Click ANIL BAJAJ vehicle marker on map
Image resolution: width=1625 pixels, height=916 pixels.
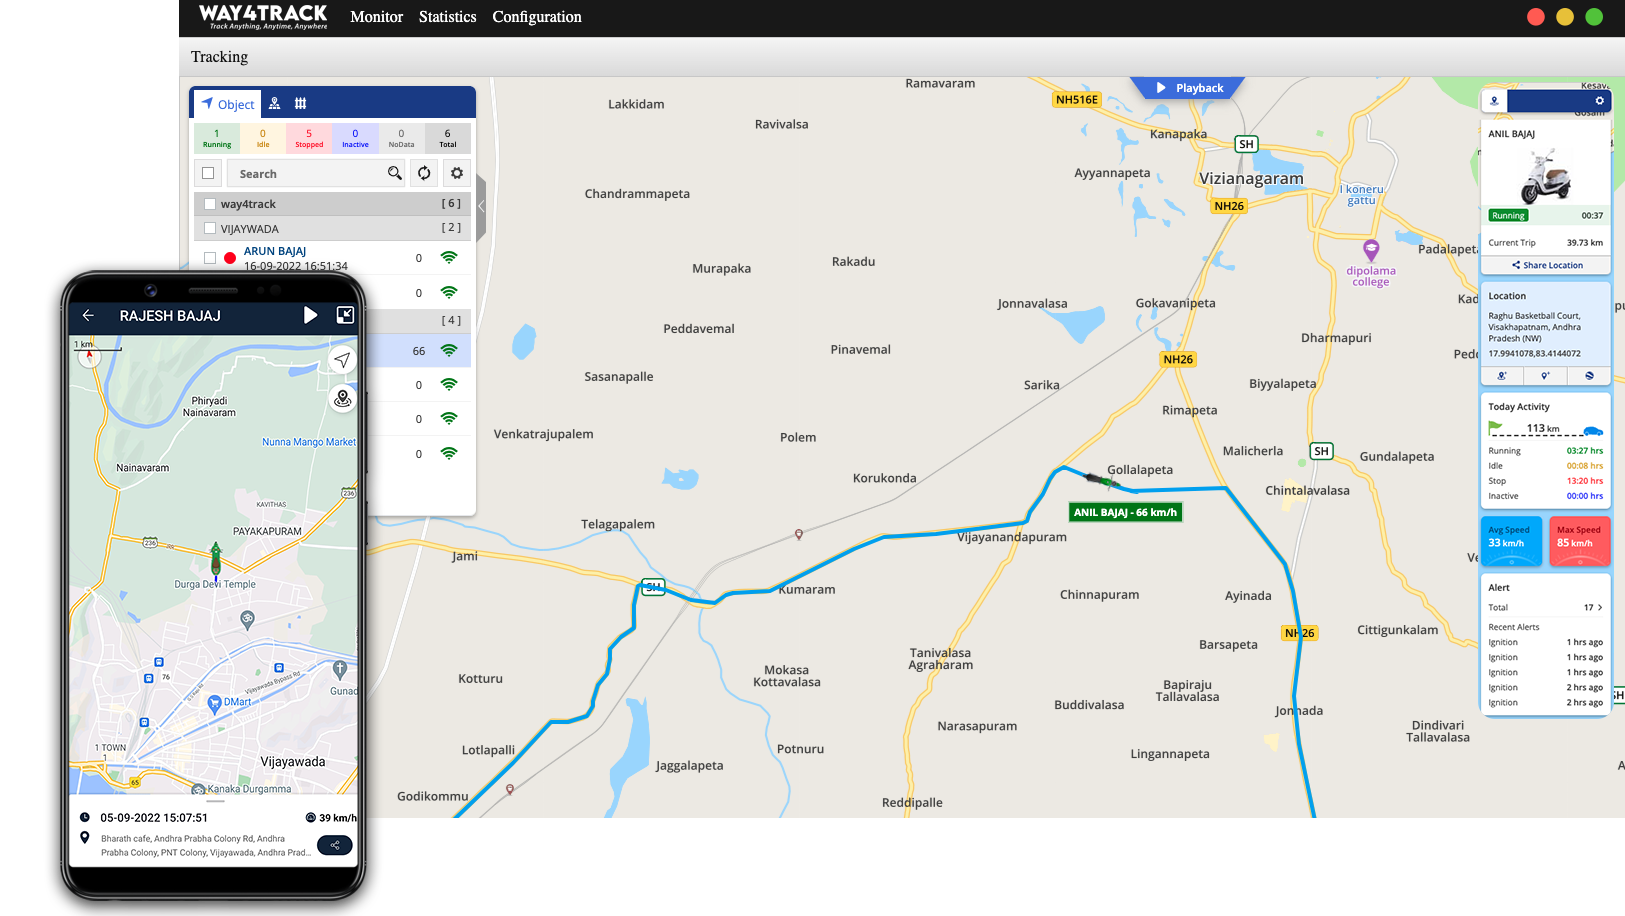point(1102,480)
